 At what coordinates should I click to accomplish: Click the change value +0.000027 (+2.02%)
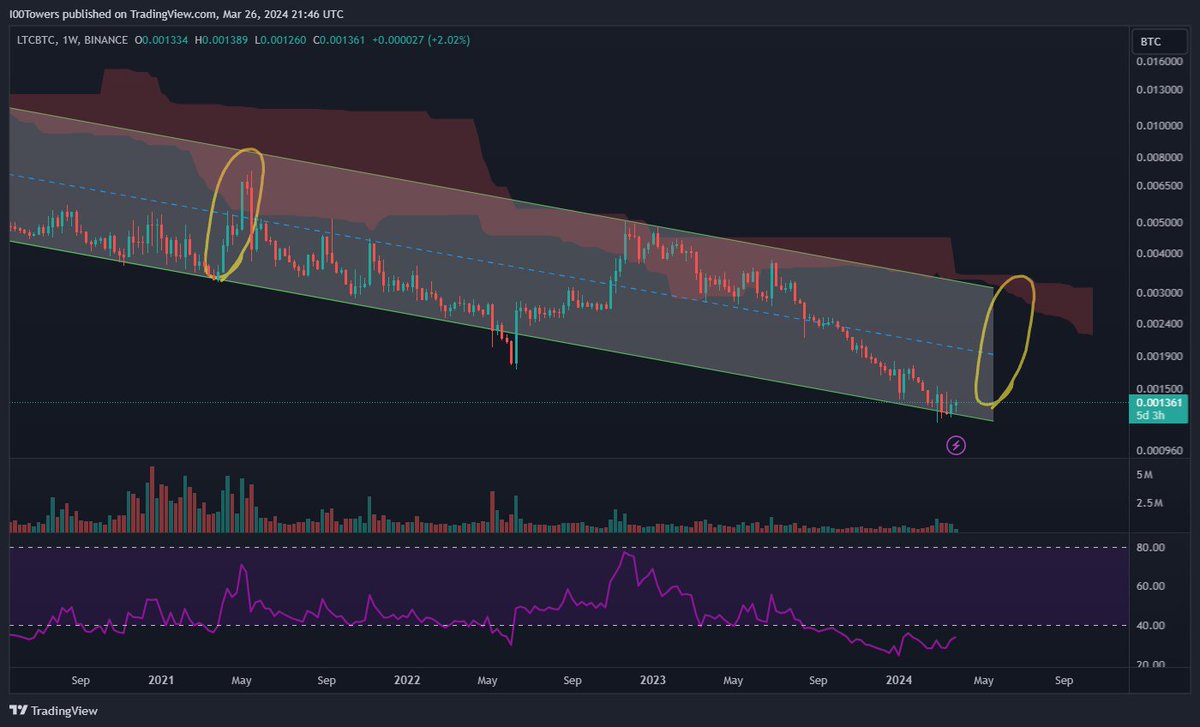(x=421, y=40)
